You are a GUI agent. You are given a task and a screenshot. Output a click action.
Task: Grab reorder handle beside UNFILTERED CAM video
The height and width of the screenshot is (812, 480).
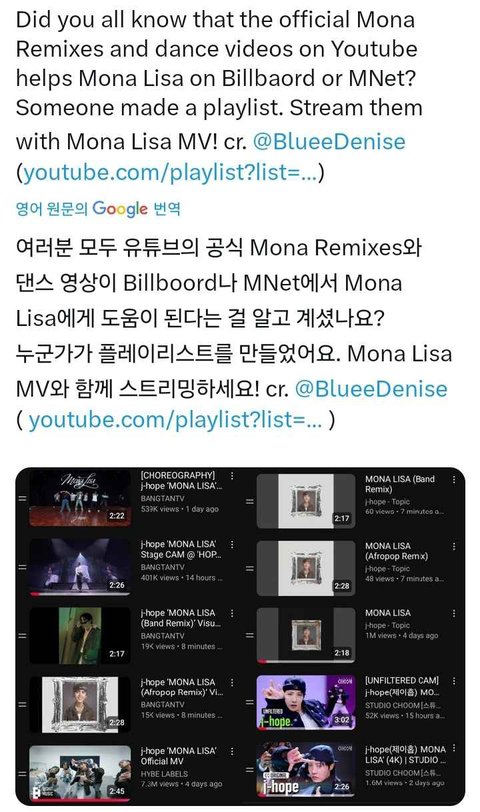click(250, 703)
